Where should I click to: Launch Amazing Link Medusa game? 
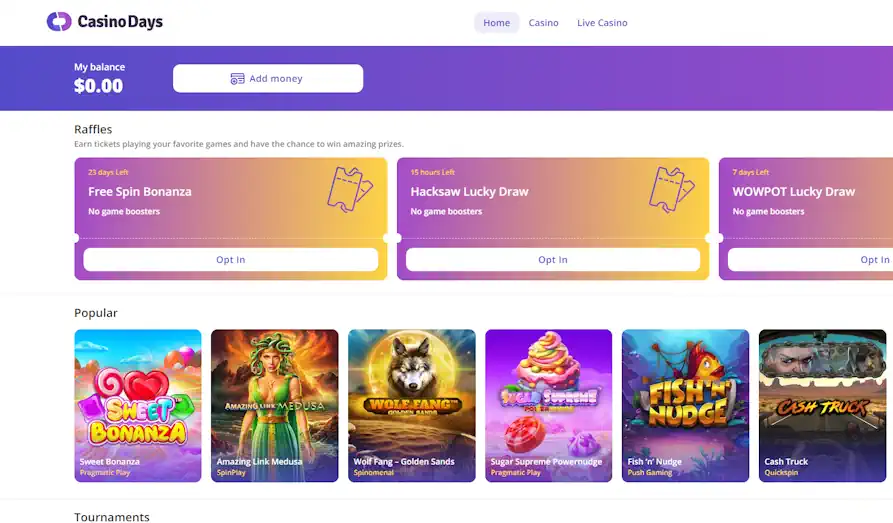tap(275, 406)
